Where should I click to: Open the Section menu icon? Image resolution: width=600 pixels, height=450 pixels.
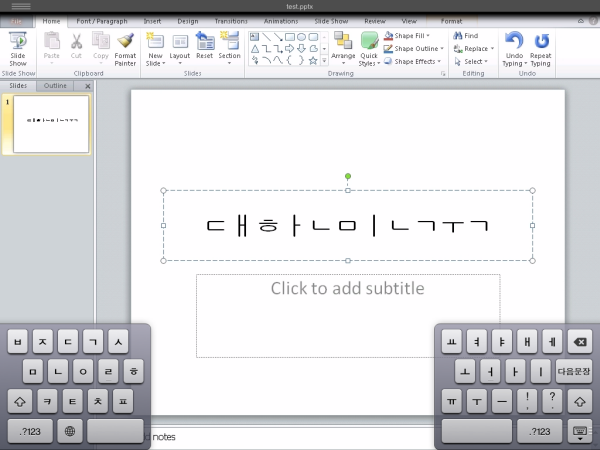[x=229, y=48]
